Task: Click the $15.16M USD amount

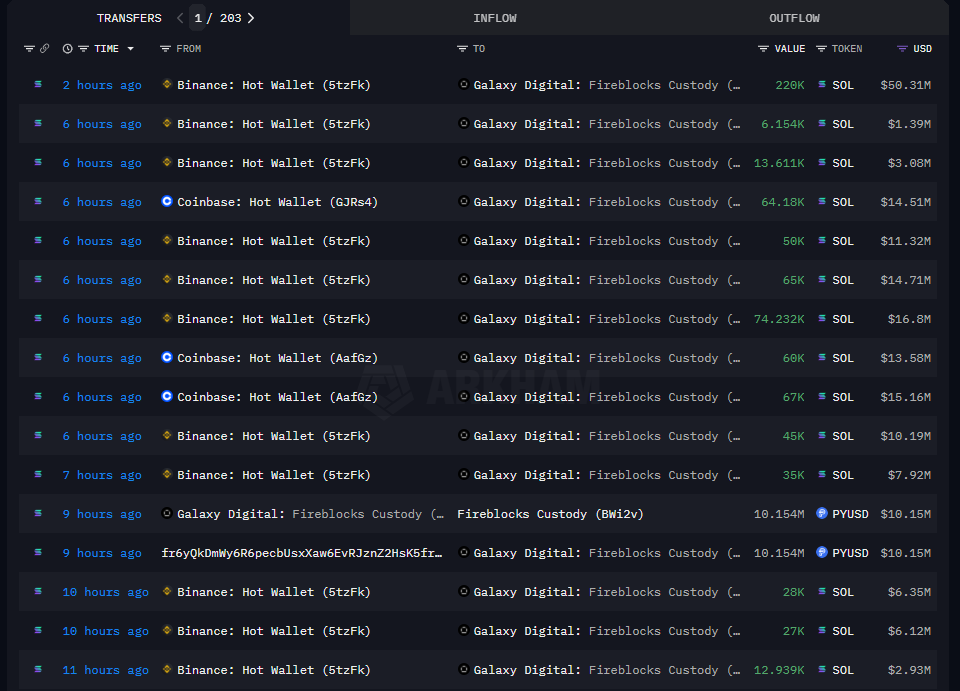Action: [906, 397]
